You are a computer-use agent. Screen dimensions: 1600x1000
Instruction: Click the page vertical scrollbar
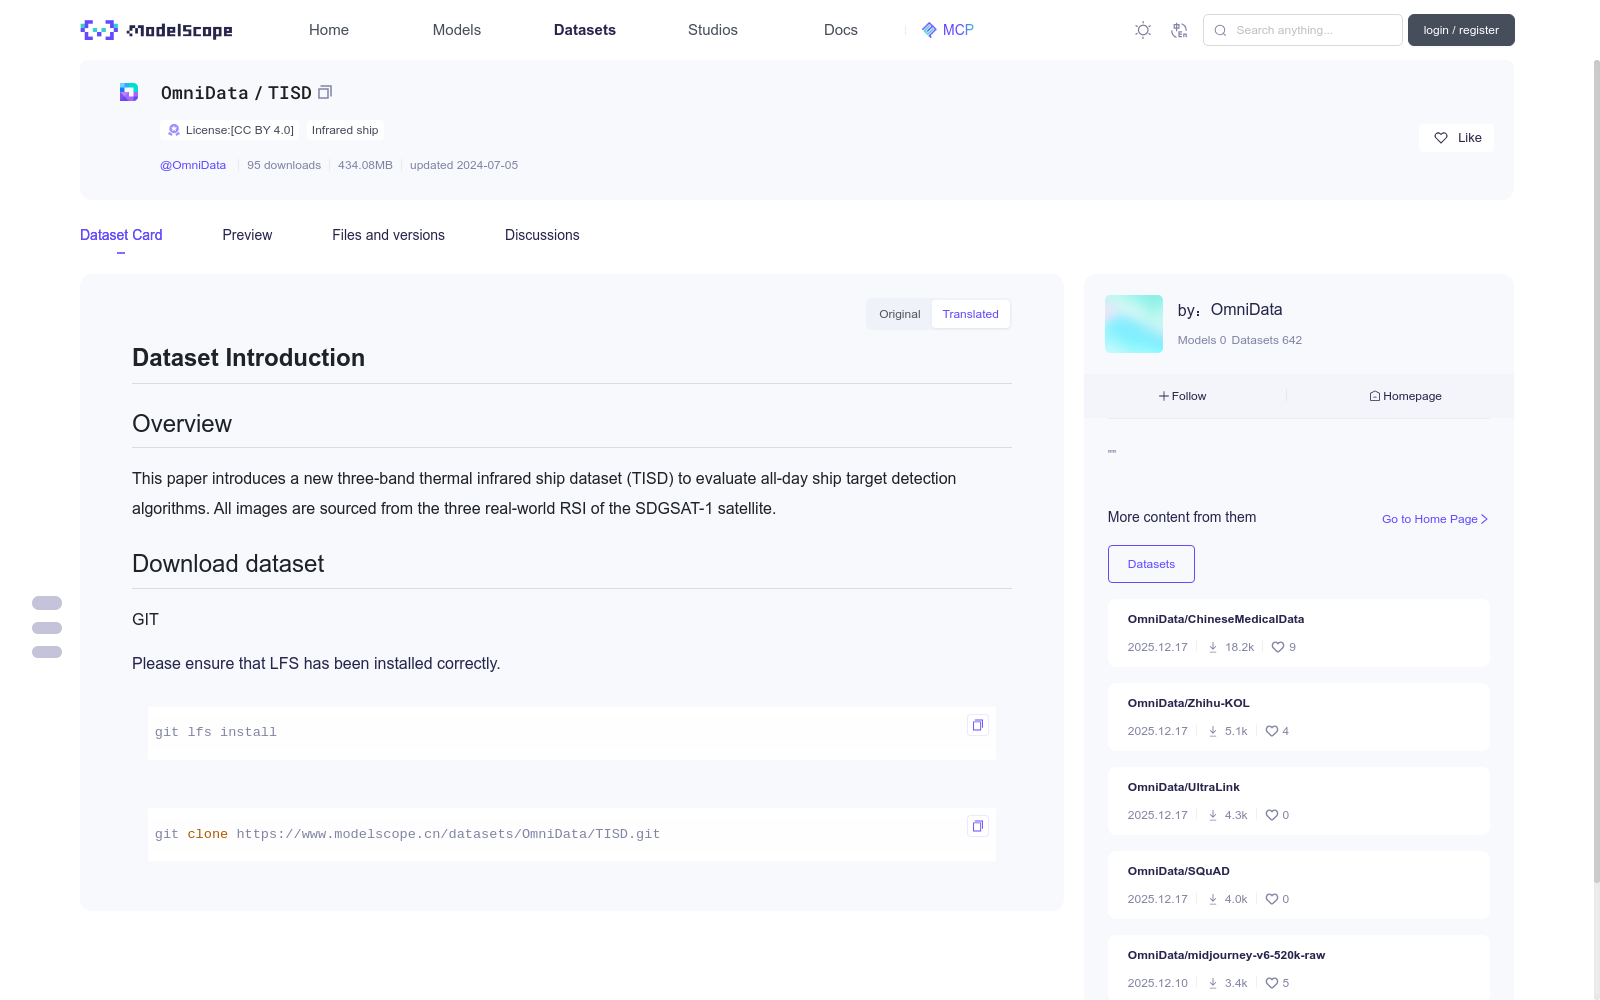(1596, 470)
